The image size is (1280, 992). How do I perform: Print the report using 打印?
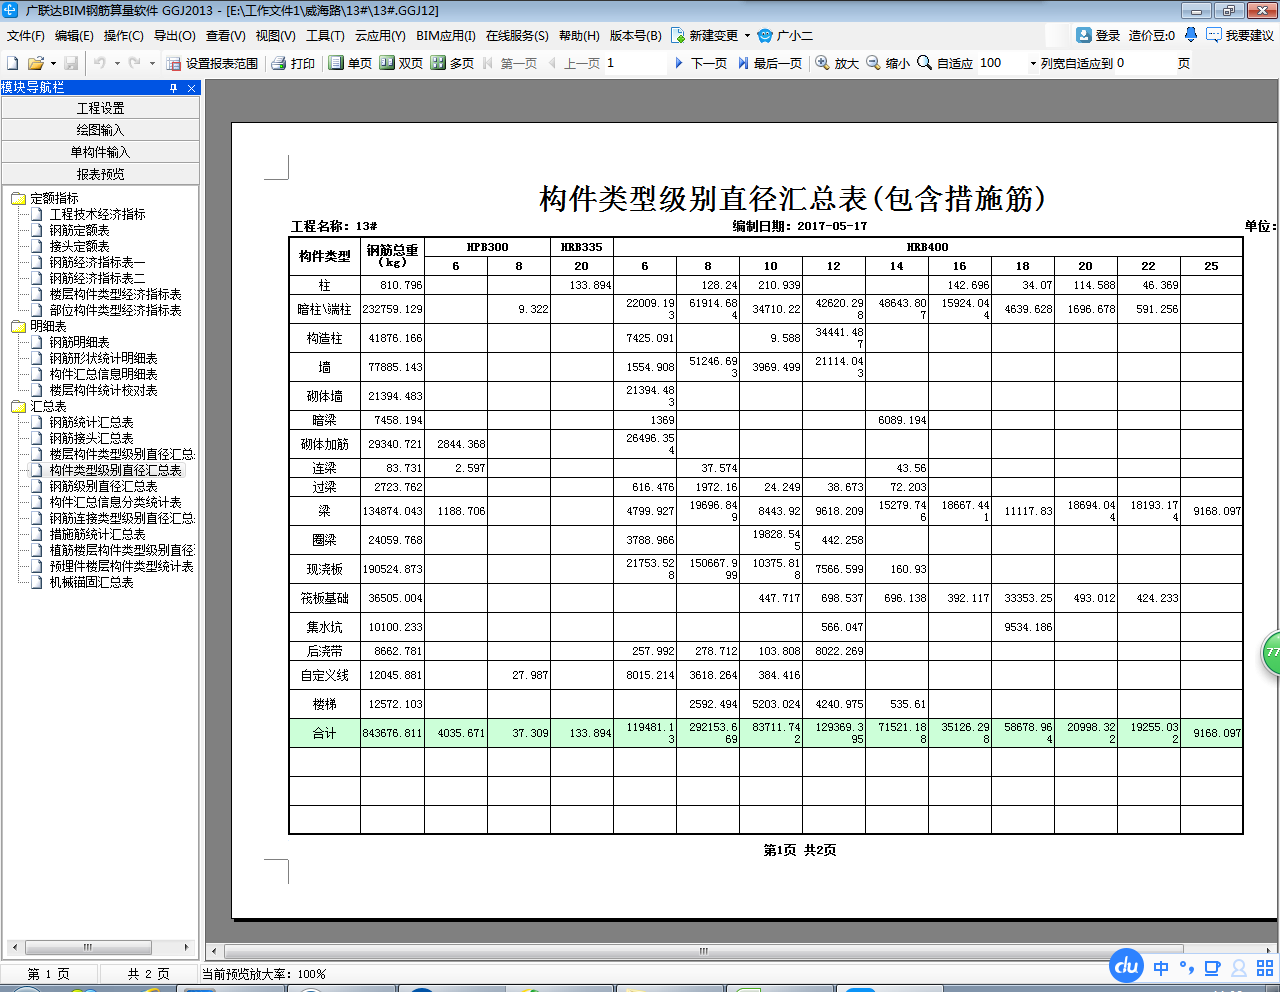pos(293,63)
